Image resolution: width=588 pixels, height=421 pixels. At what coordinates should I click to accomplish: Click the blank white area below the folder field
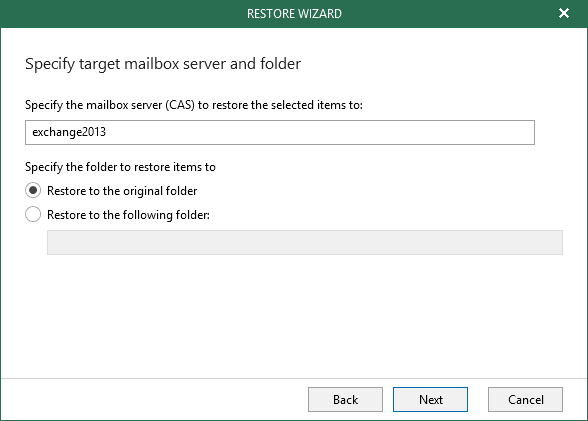pyautogui.click(x=294, y=315)
